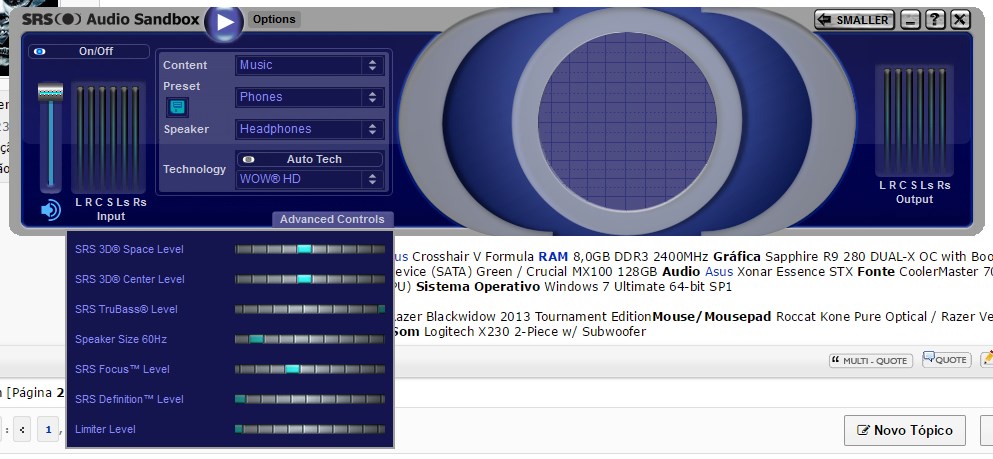Viewport: 993px width, 459px height.
Task: Adjust the SRS Definition Level slider
Action: [x=310, y=399]
